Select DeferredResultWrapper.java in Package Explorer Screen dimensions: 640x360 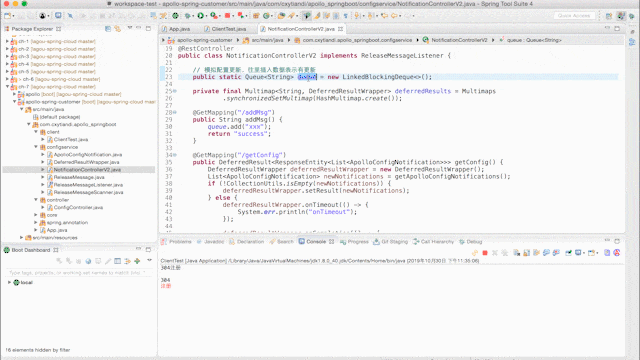pos(87,162)
